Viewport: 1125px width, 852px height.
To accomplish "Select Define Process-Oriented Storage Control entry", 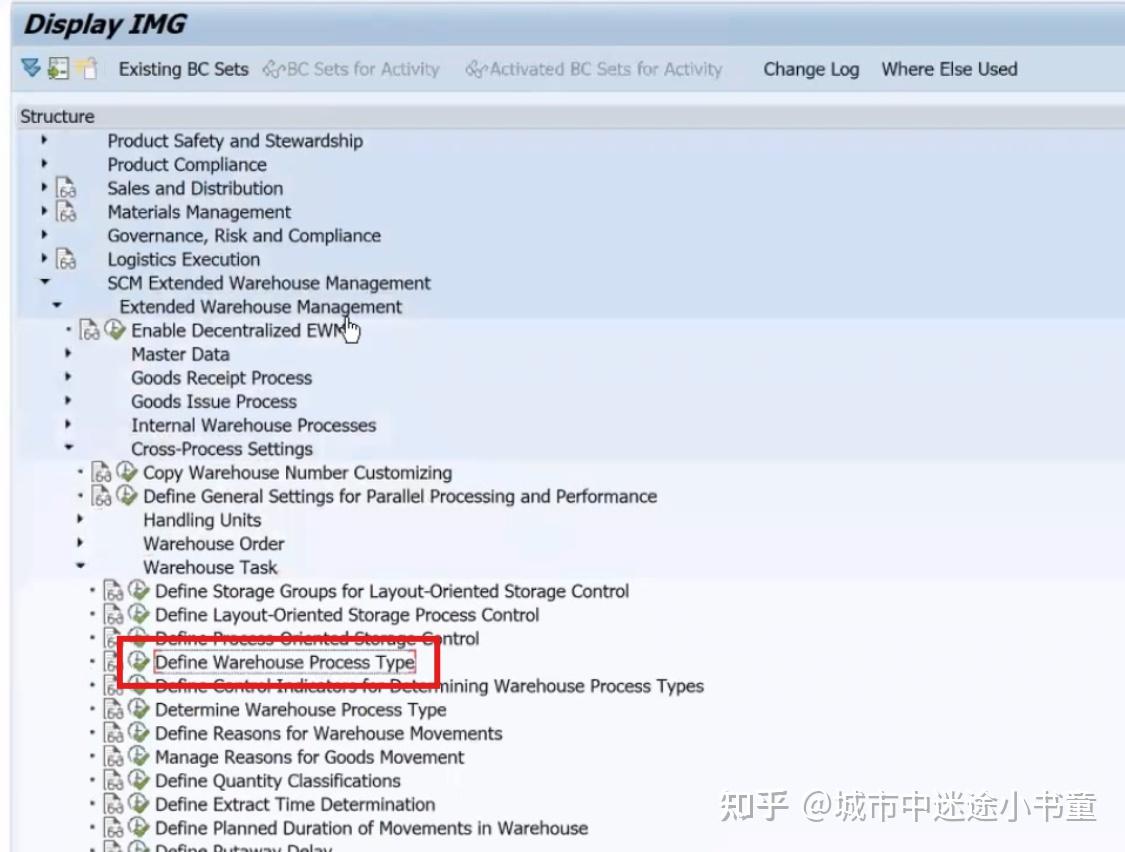I will [317, 638].
